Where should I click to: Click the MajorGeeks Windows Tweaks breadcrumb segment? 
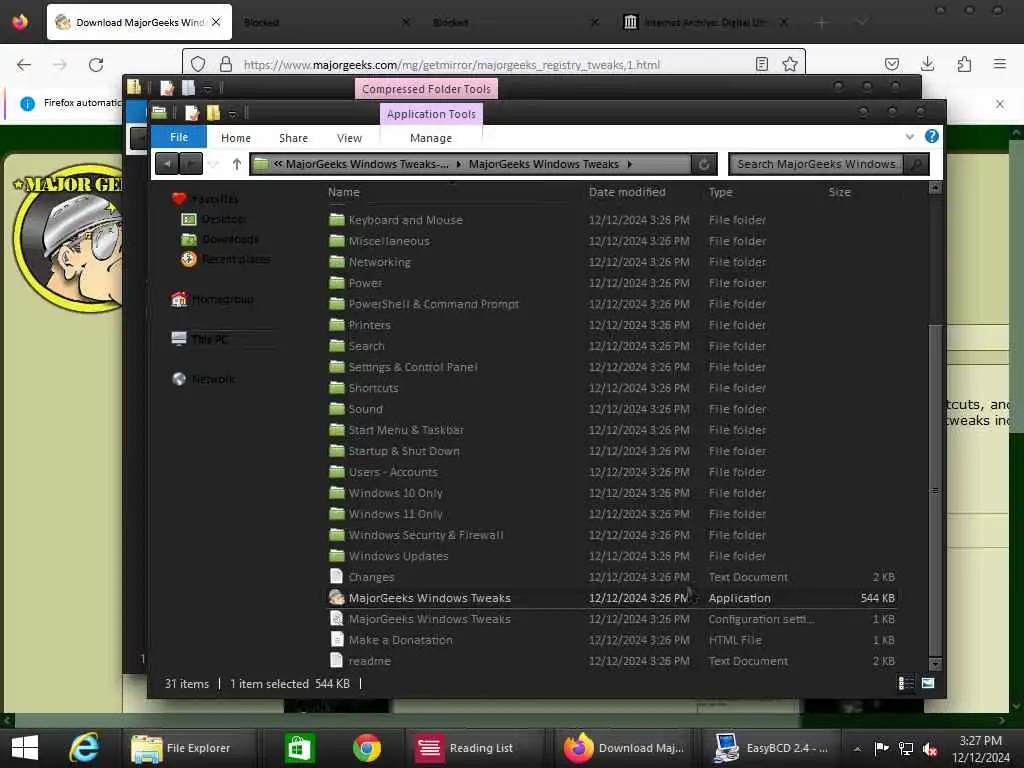click(543, 164)
